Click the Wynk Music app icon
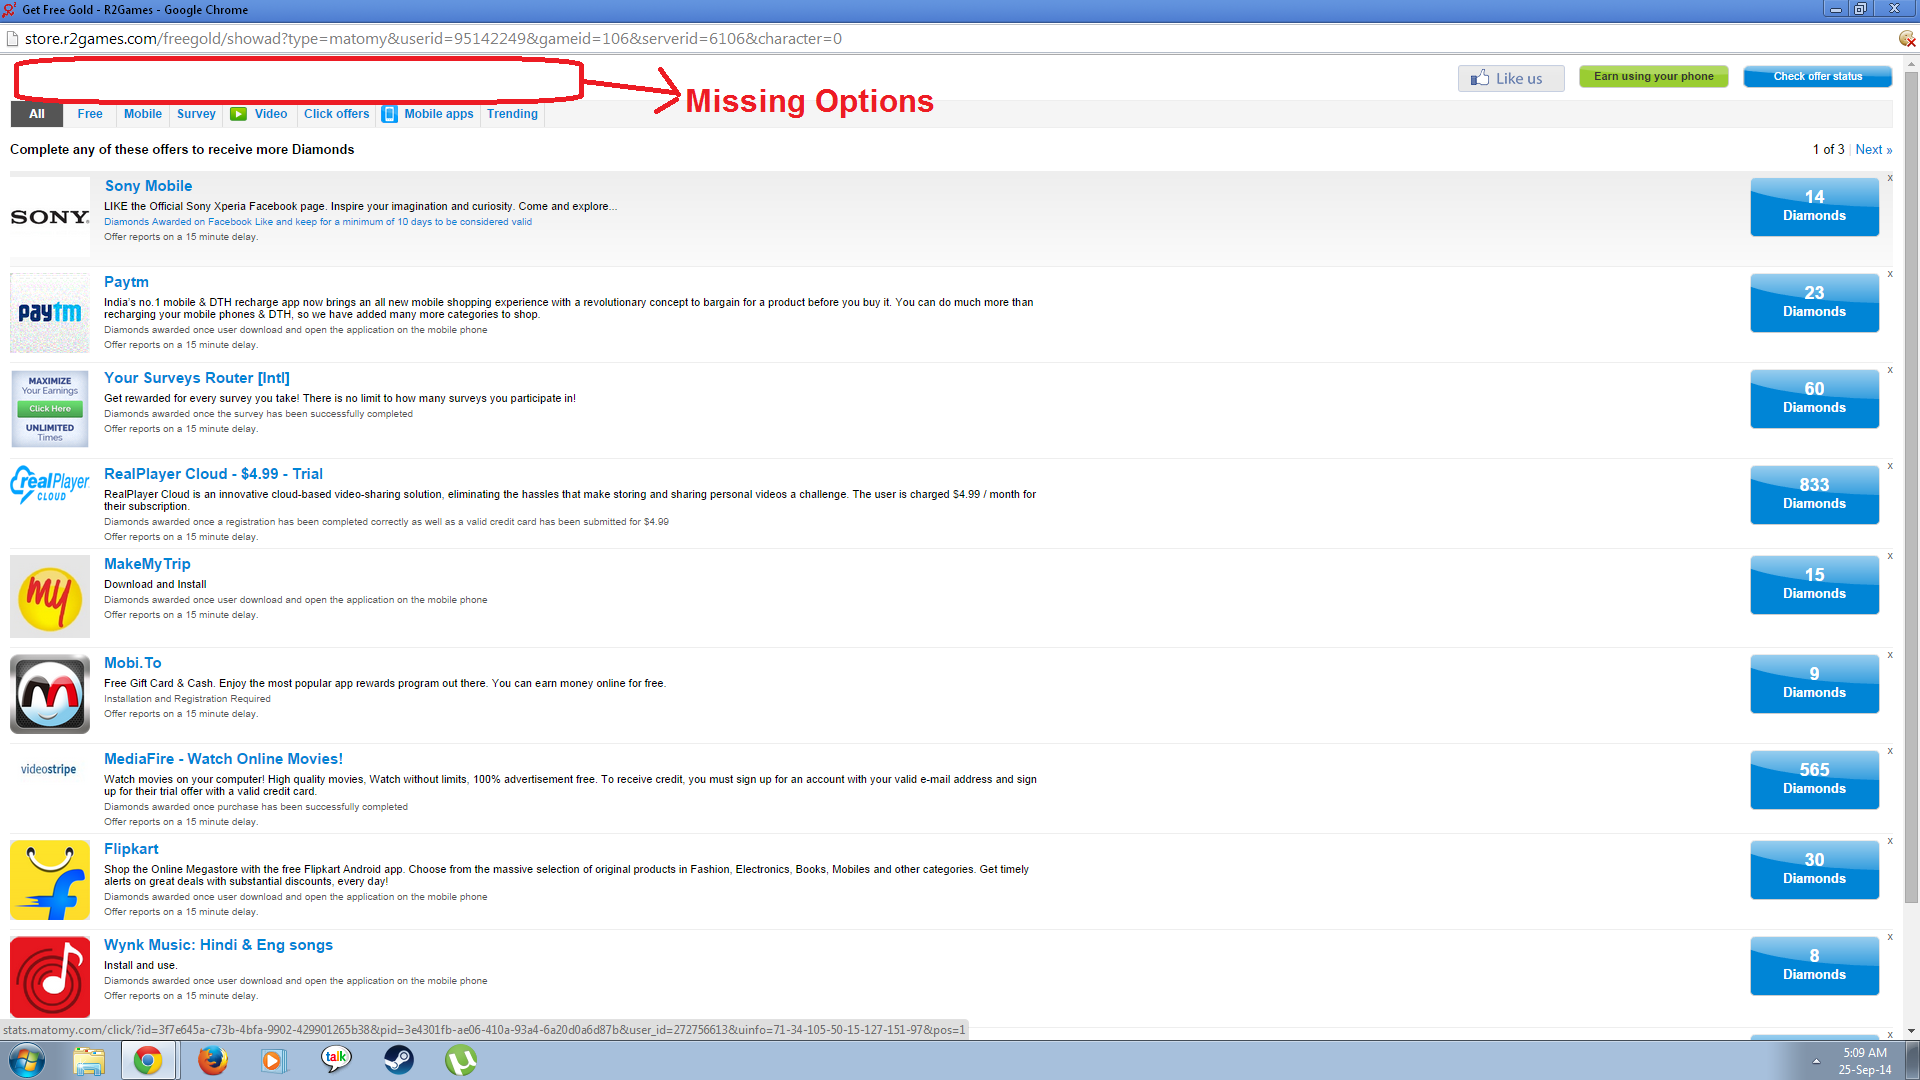 [49, 976]
